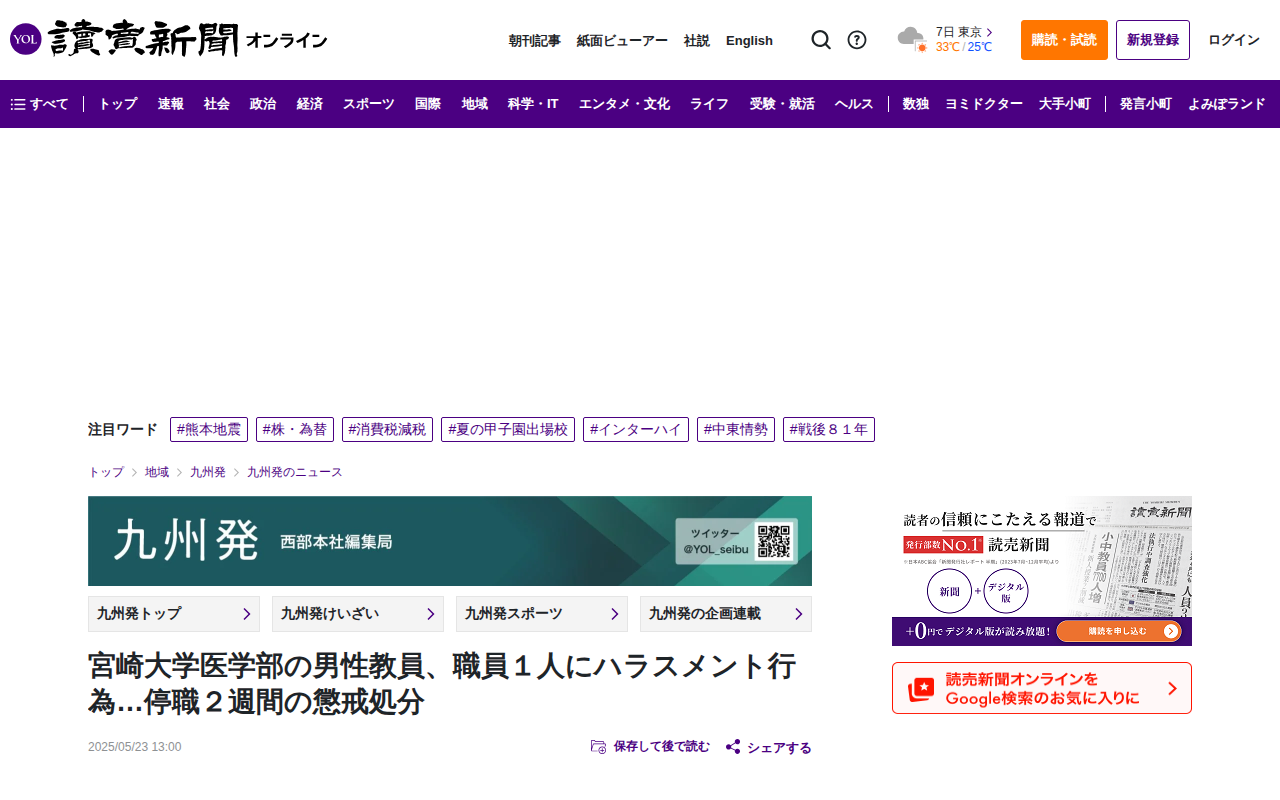
Task: Select the 国際 nav item
Action: [x=428, y=104]
